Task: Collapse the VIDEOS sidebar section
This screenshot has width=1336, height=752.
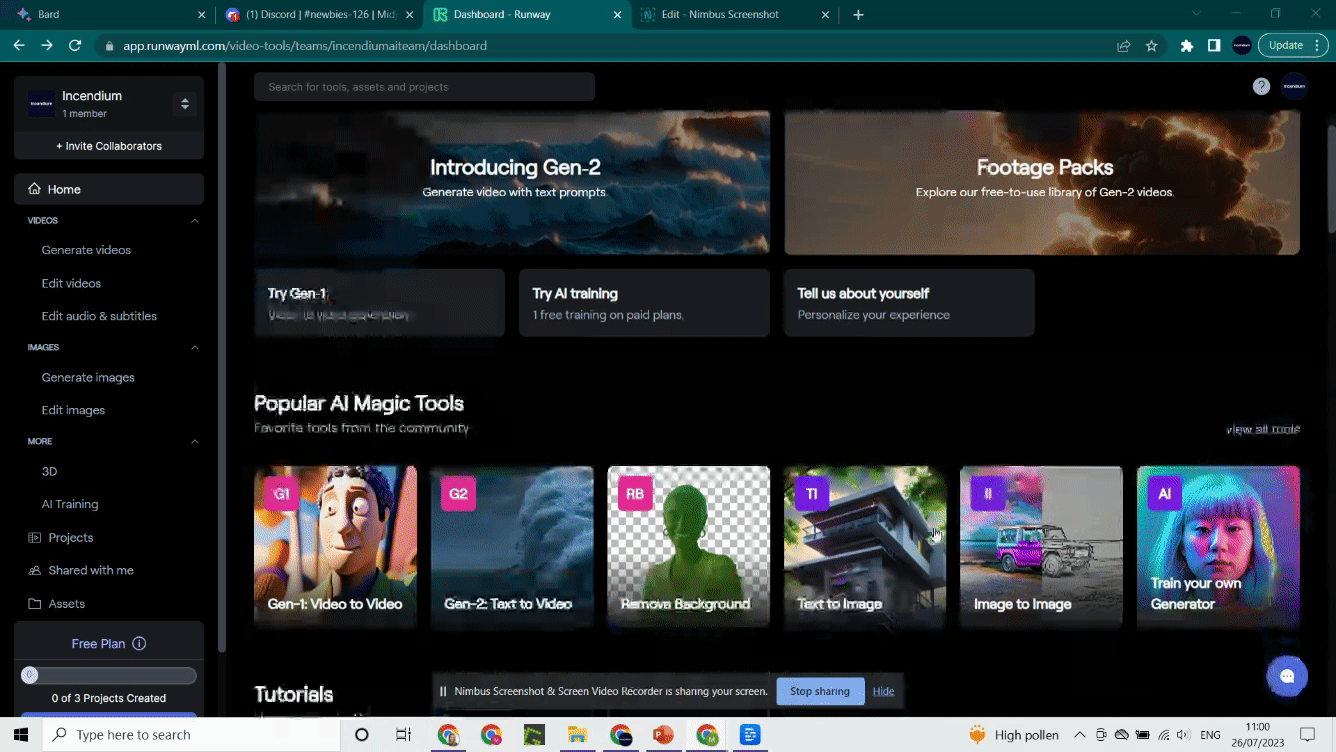Action: 195,221
